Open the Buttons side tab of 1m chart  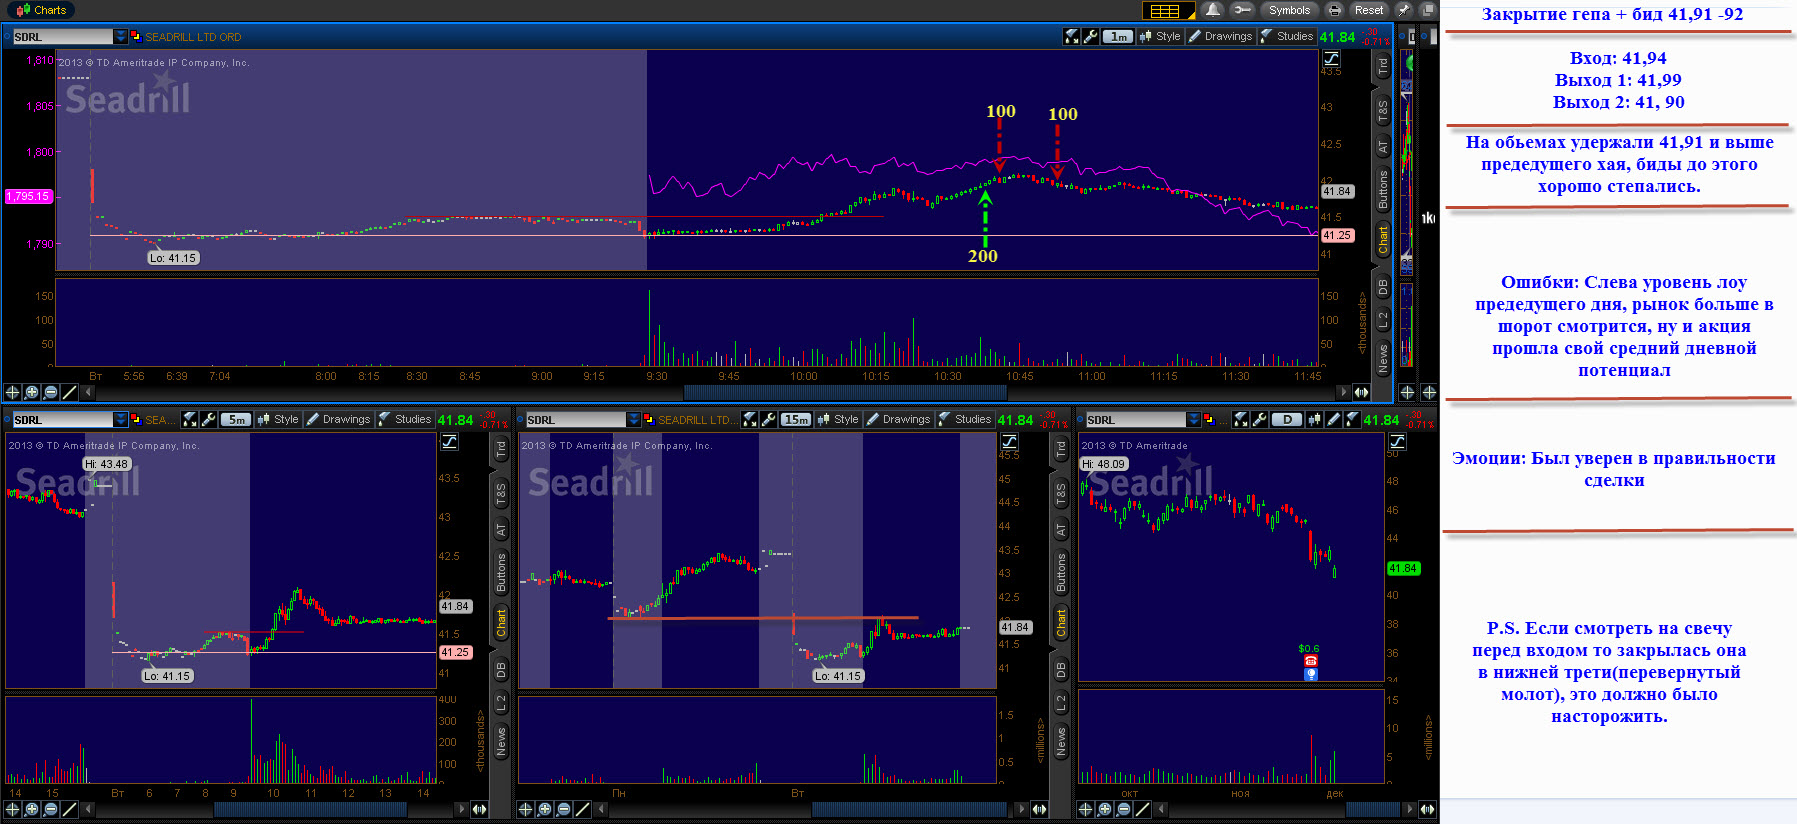point(1383,189)
